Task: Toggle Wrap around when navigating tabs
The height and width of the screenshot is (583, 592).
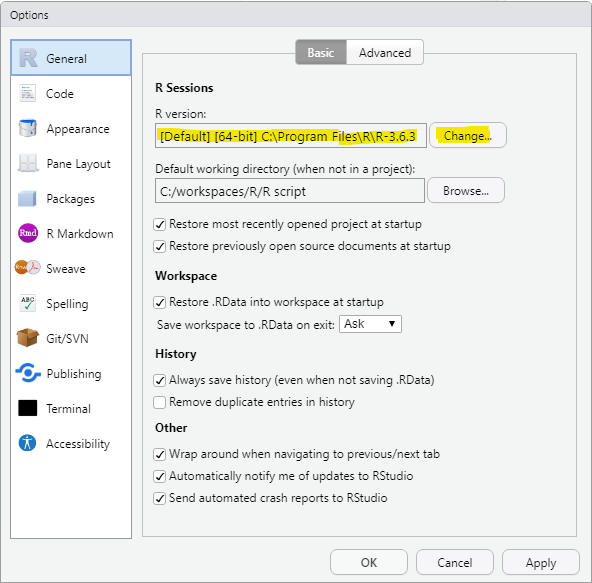Action: tap(160, 454)
